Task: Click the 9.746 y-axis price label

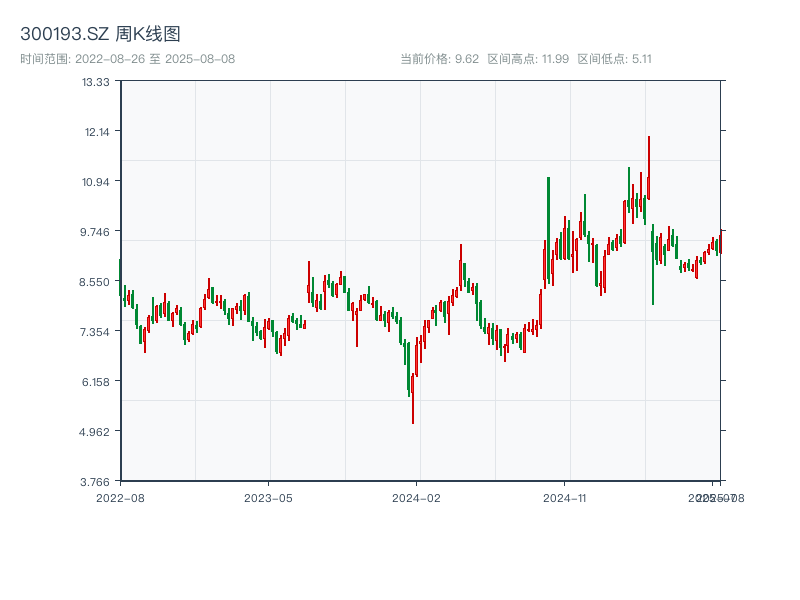Action: (94, 232)
